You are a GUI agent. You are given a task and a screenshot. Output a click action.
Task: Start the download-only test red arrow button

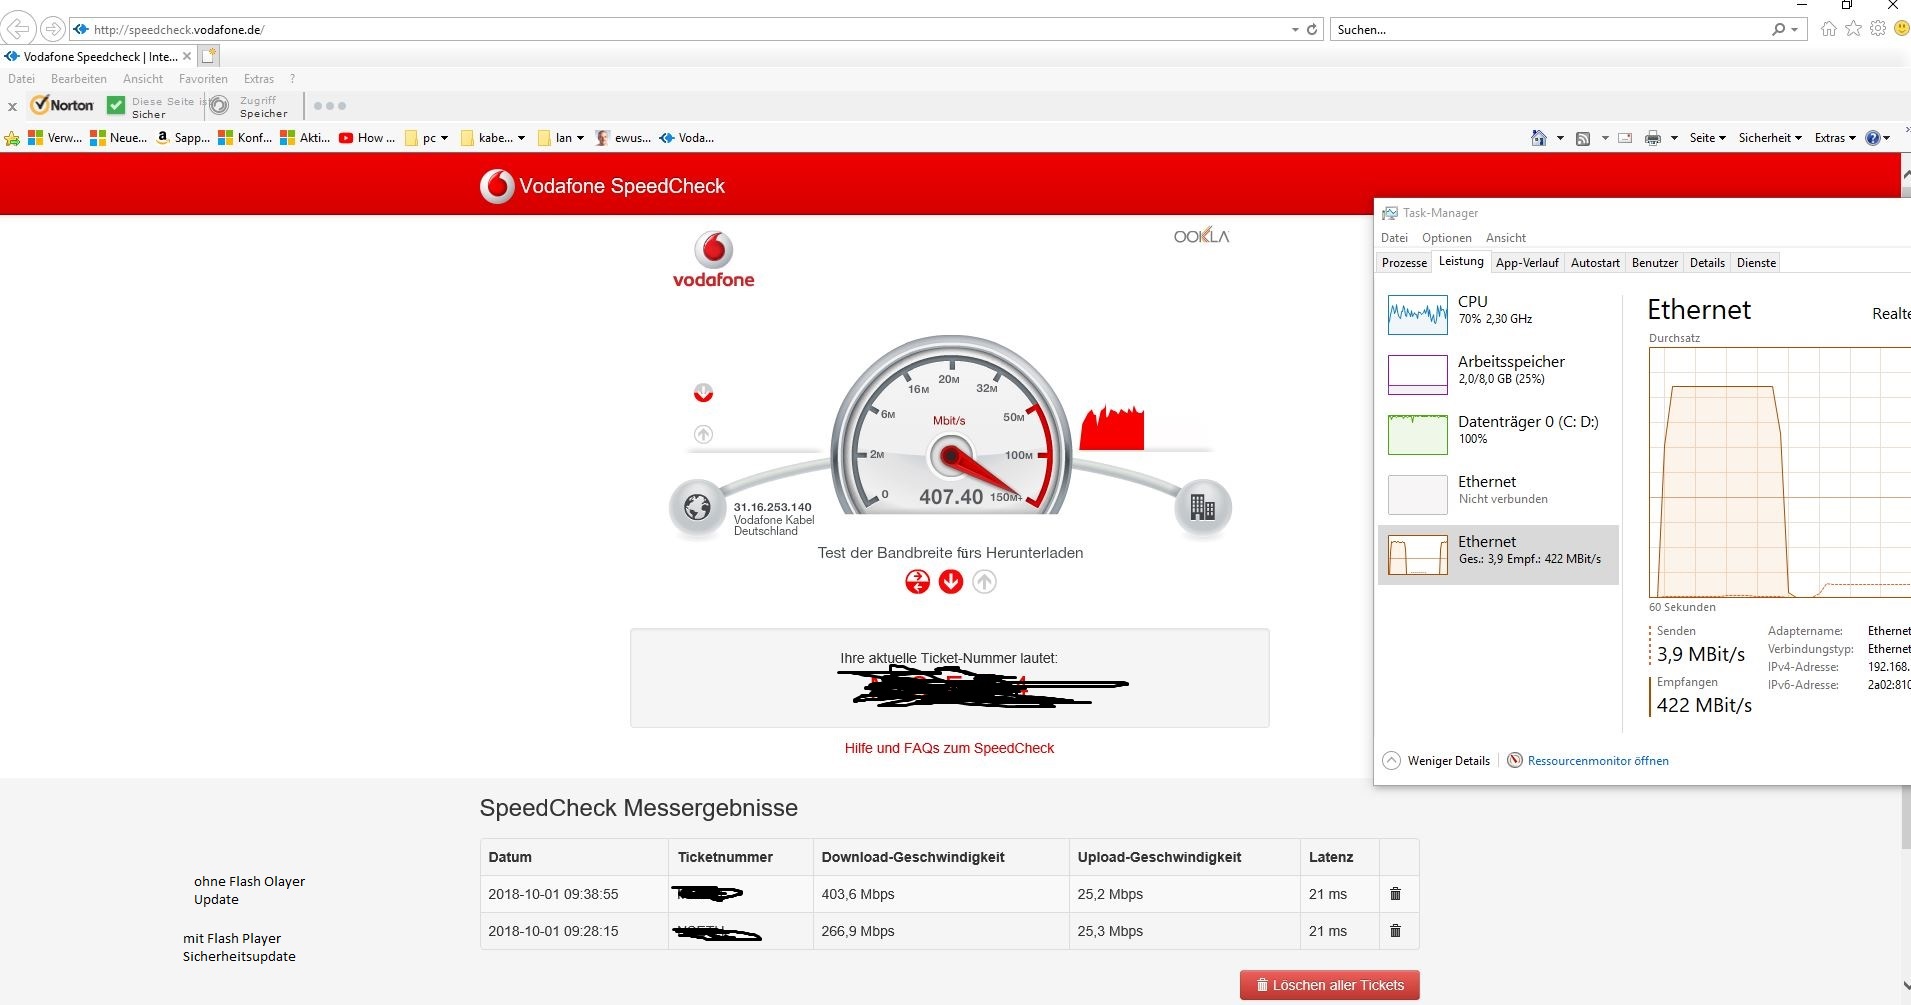(x=951, y=582)
